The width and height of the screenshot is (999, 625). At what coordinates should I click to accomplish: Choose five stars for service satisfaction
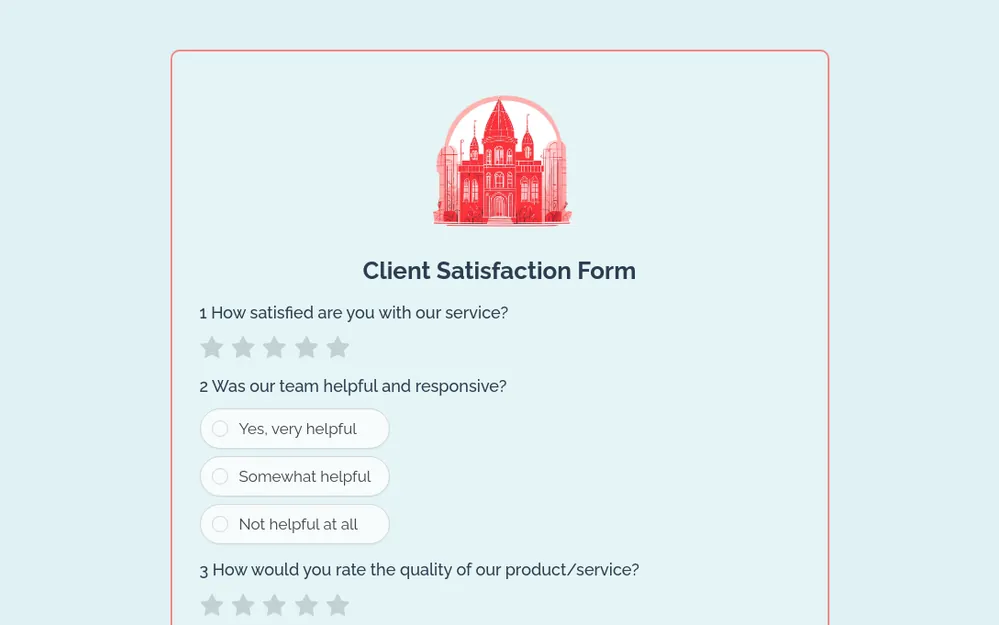pos(338,347)
